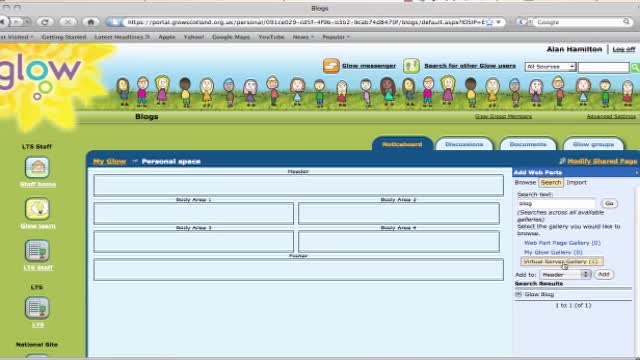
Task: Click the Glow learn lightbulb icon
Action: click(x=37, y=209)
